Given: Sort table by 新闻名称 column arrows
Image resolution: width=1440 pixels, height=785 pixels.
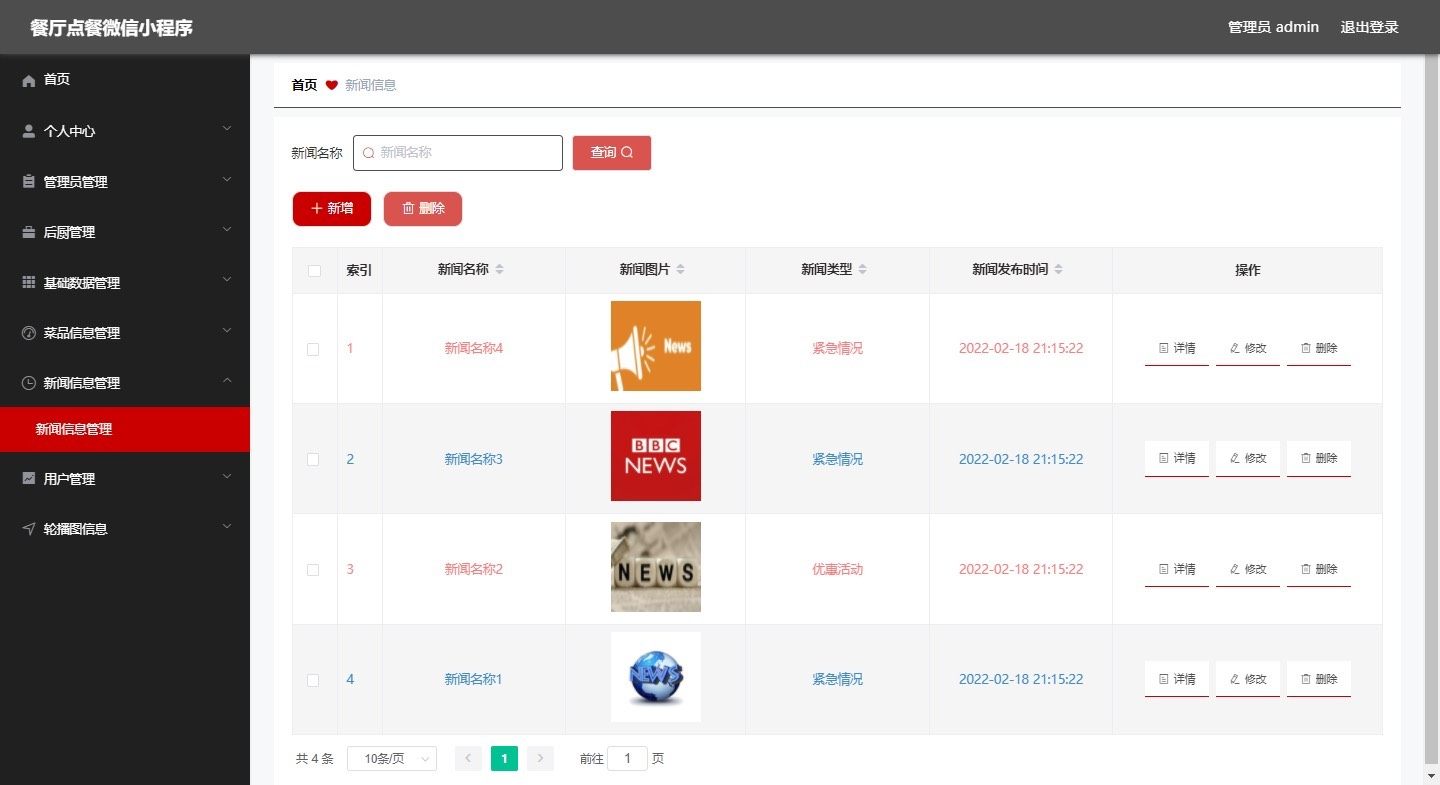Looking at the screenshot, I should [500, 270].
